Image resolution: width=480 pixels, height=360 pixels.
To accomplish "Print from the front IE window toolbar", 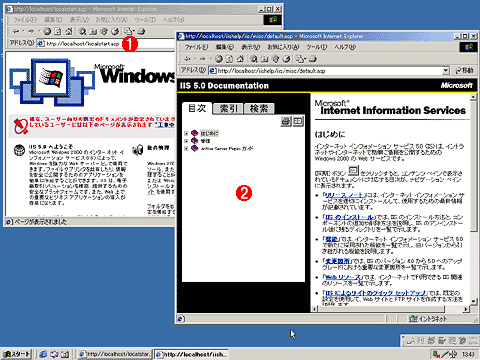I will point(312,59).
